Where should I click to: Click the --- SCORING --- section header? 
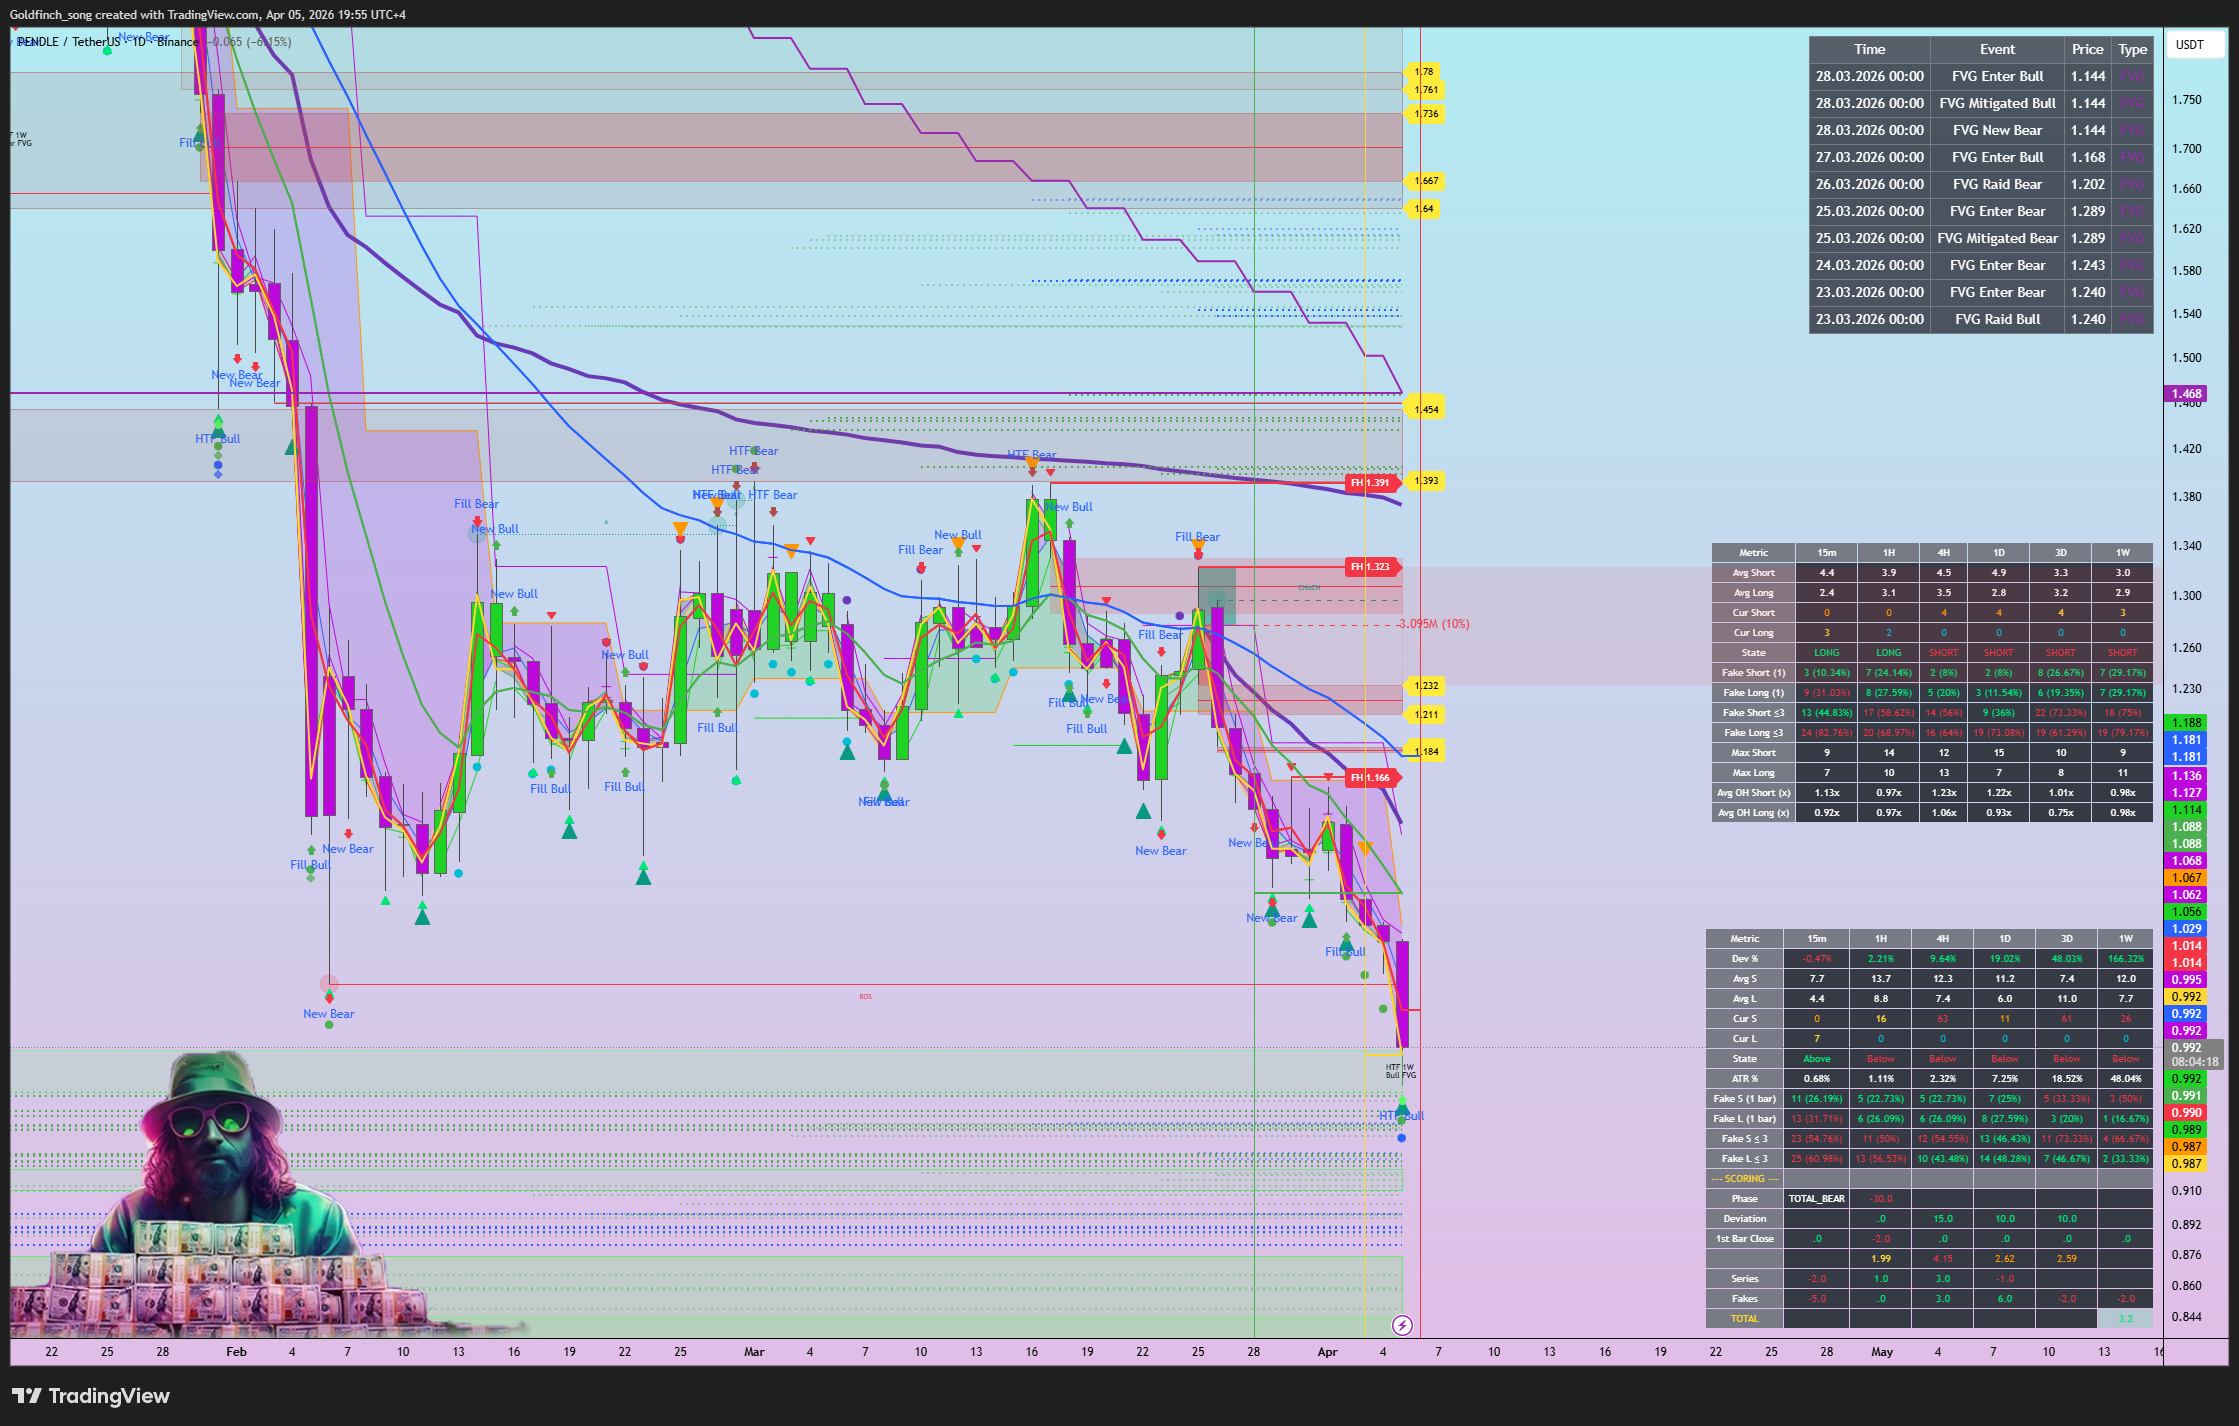point(1744,1179)
